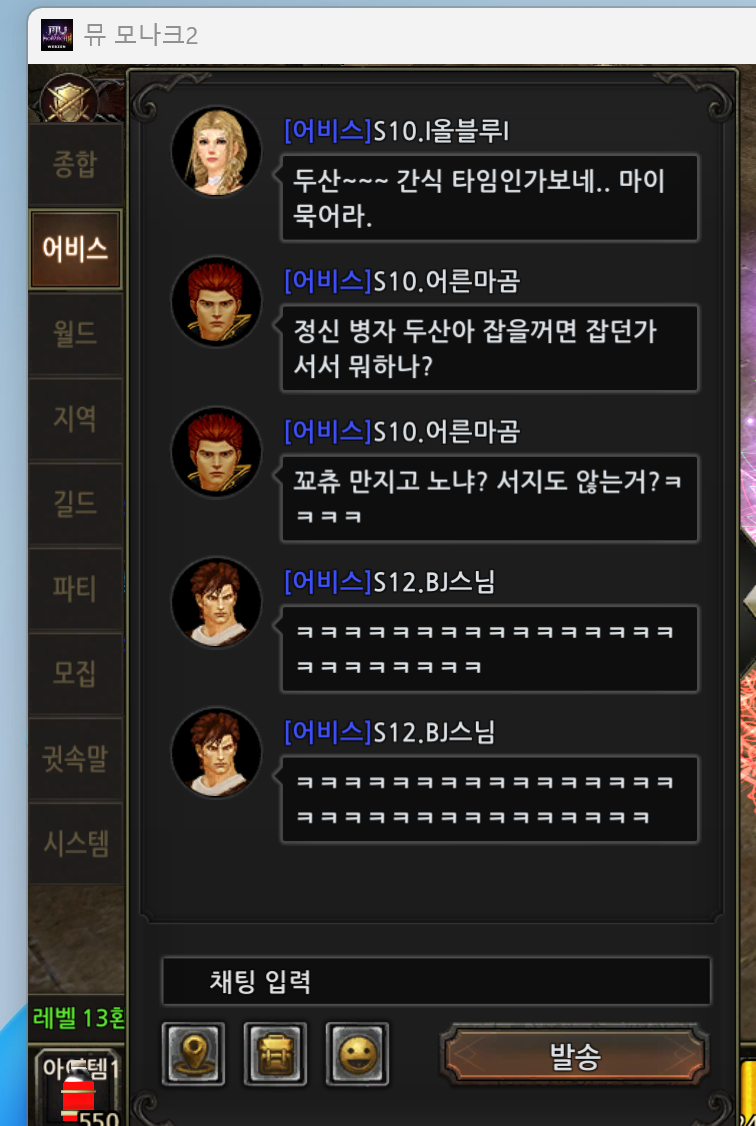Click the 발송 send button
Viewport: 756px width, 1126px height.
[574, 1055]
